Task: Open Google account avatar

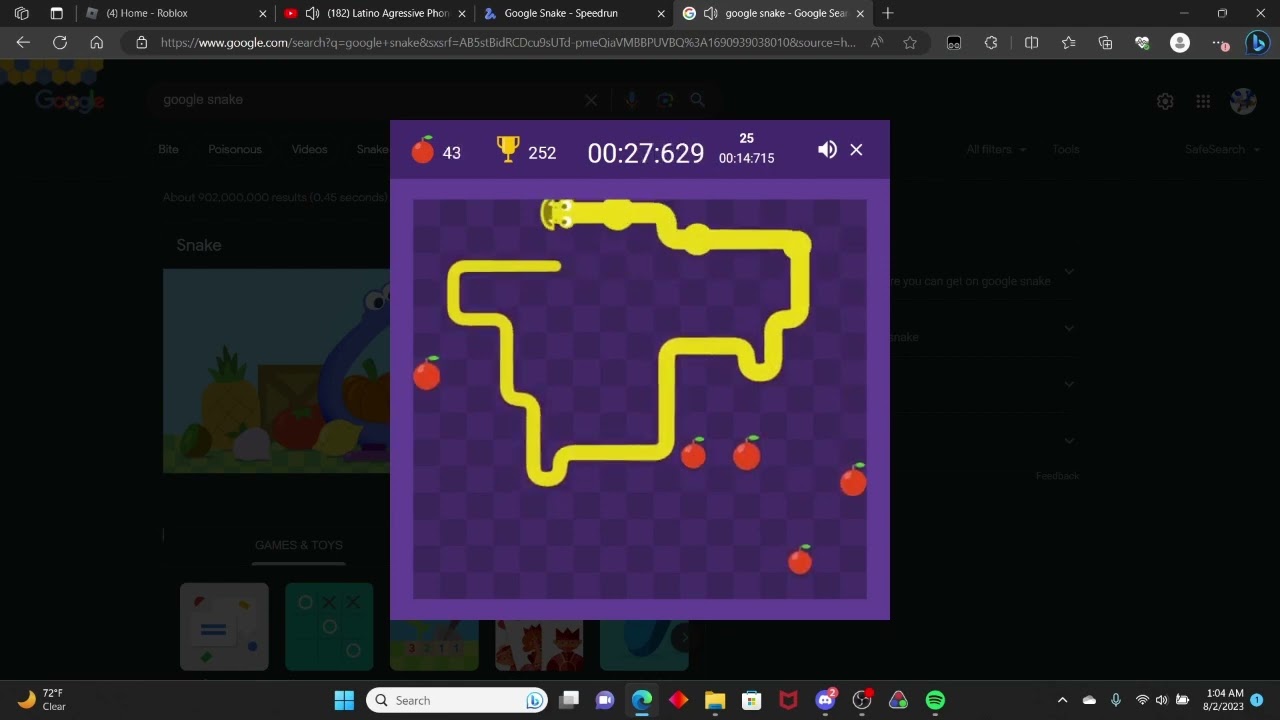Action: [x=1243, y=101]
